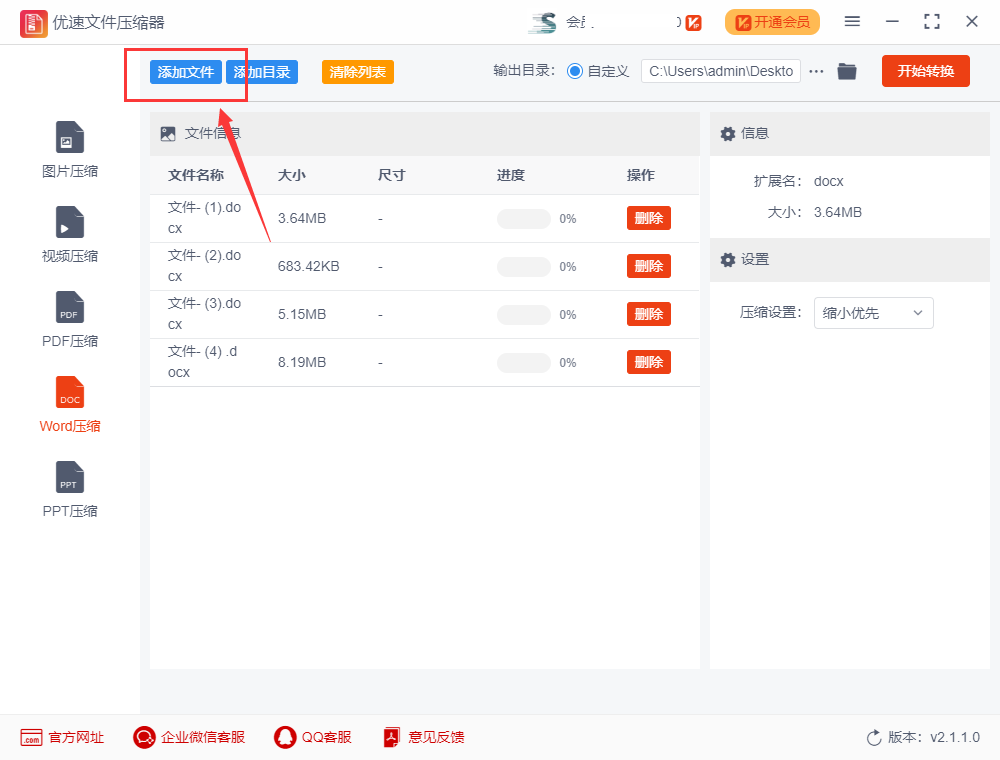The image size is (1000, 760).
Task: Open the output folder icon
Action: click(x=847, y=71)
